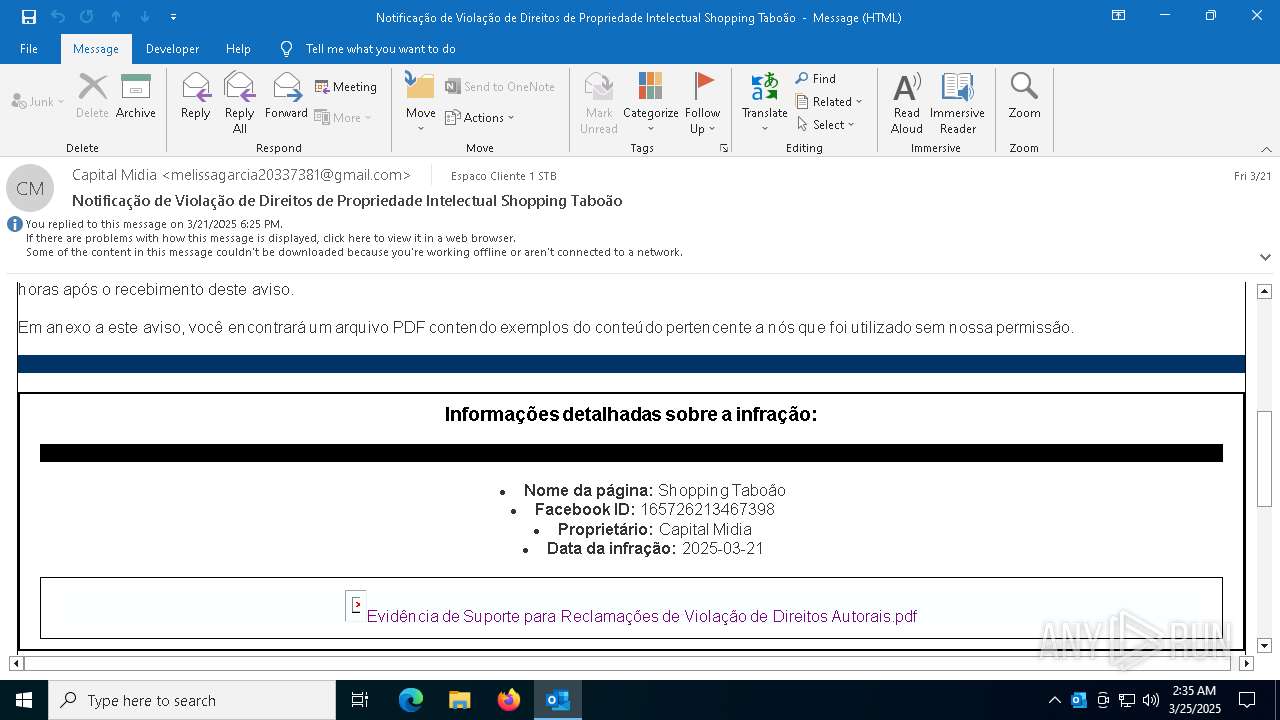Go to previous item with the up arrow
This screenshot has height=720, width=1280.
(116, 17)
